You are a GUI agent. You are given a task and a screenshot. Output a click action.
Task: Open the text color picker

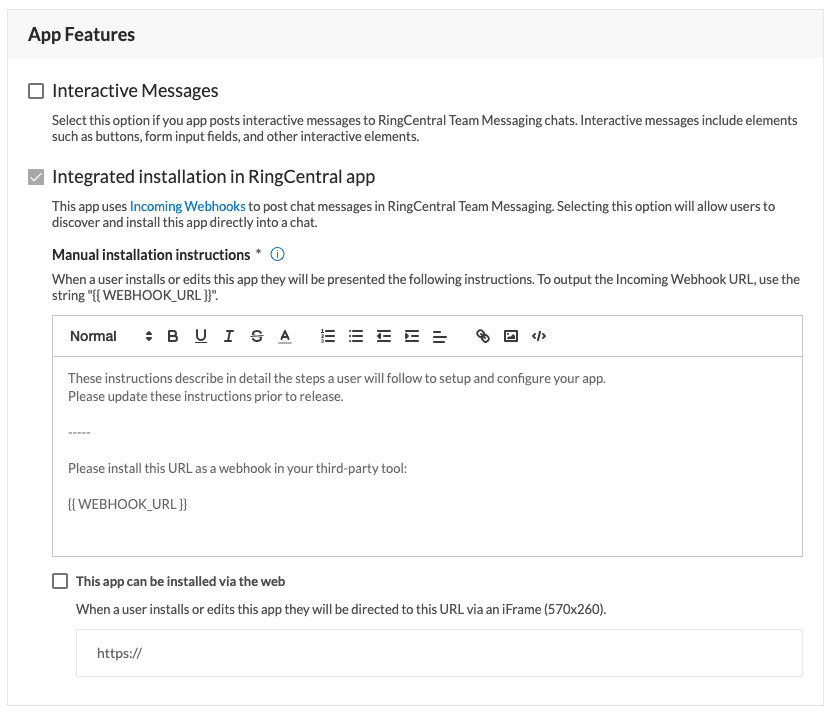(285, 336)
